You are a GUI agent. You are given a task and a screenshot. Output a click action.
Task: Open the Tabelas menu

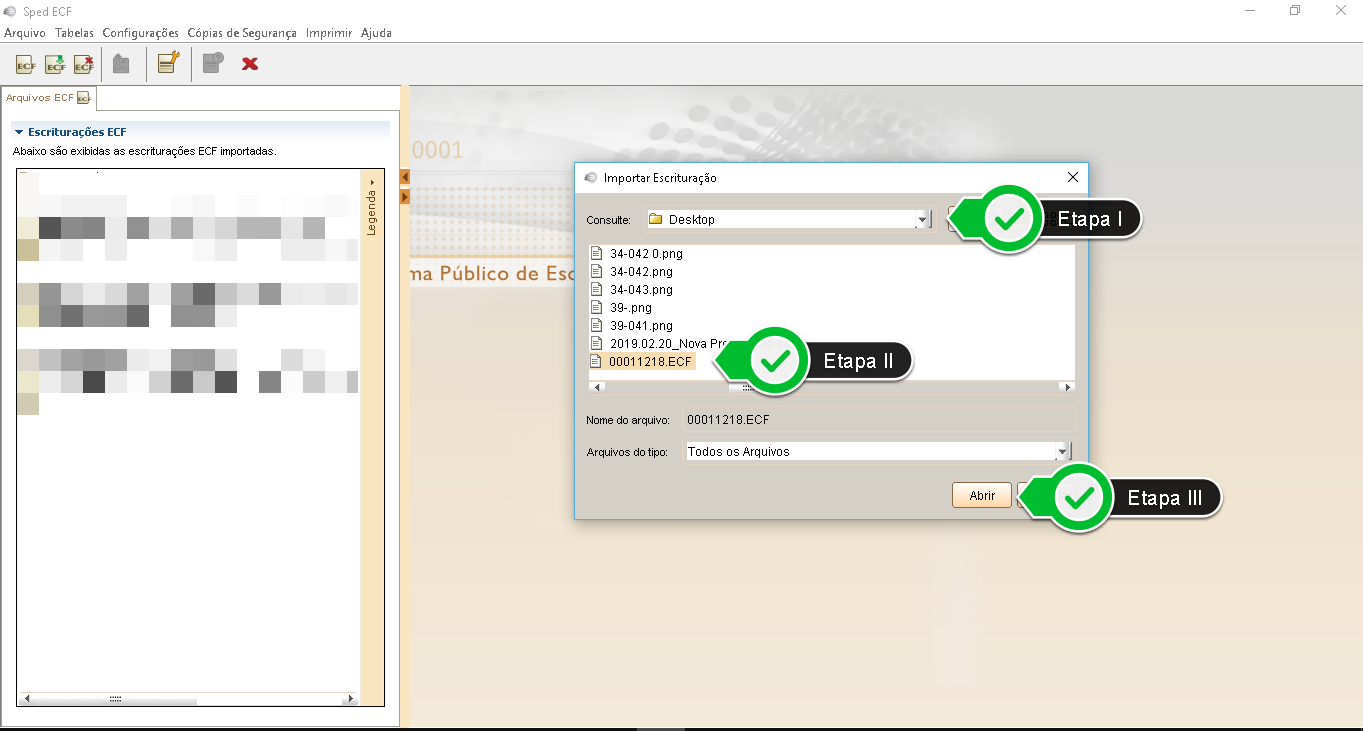click(74, 33)
